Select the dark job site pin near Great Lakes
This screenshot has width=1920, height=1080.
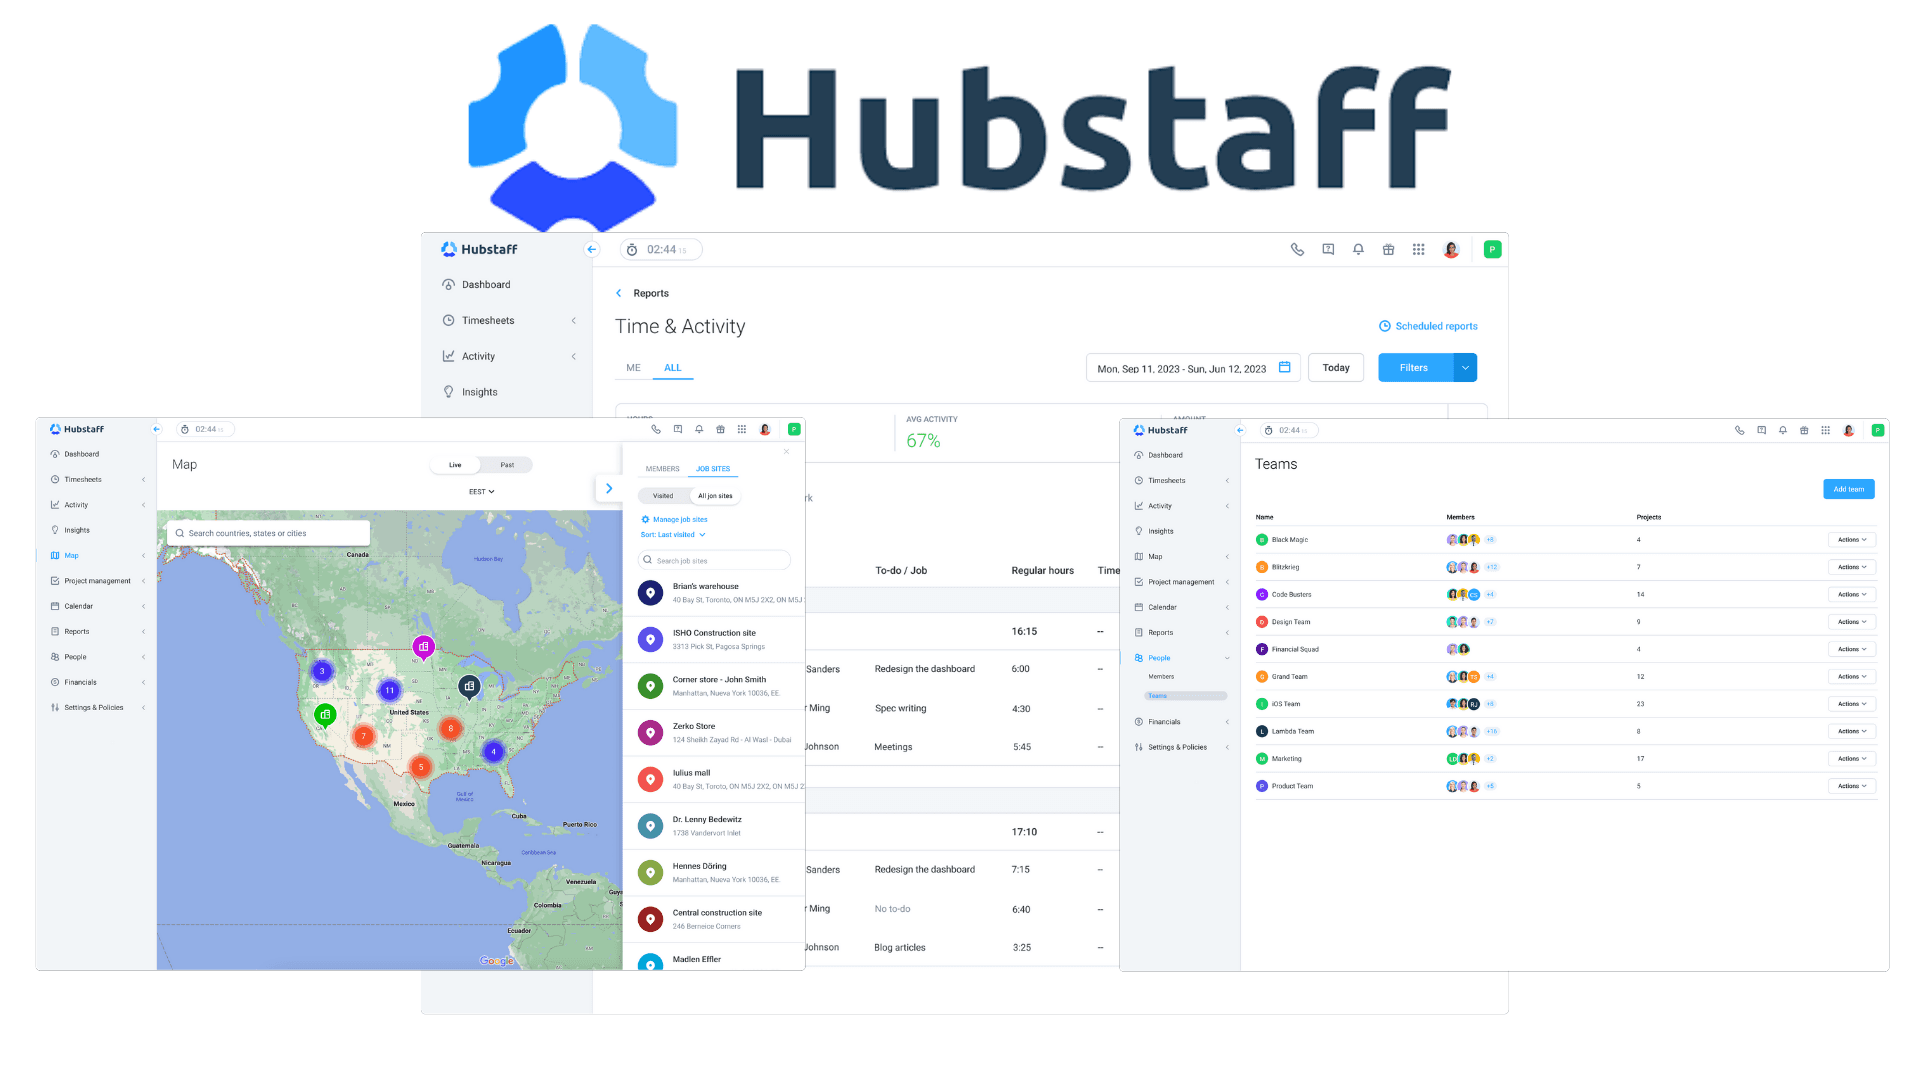(469, 686)
